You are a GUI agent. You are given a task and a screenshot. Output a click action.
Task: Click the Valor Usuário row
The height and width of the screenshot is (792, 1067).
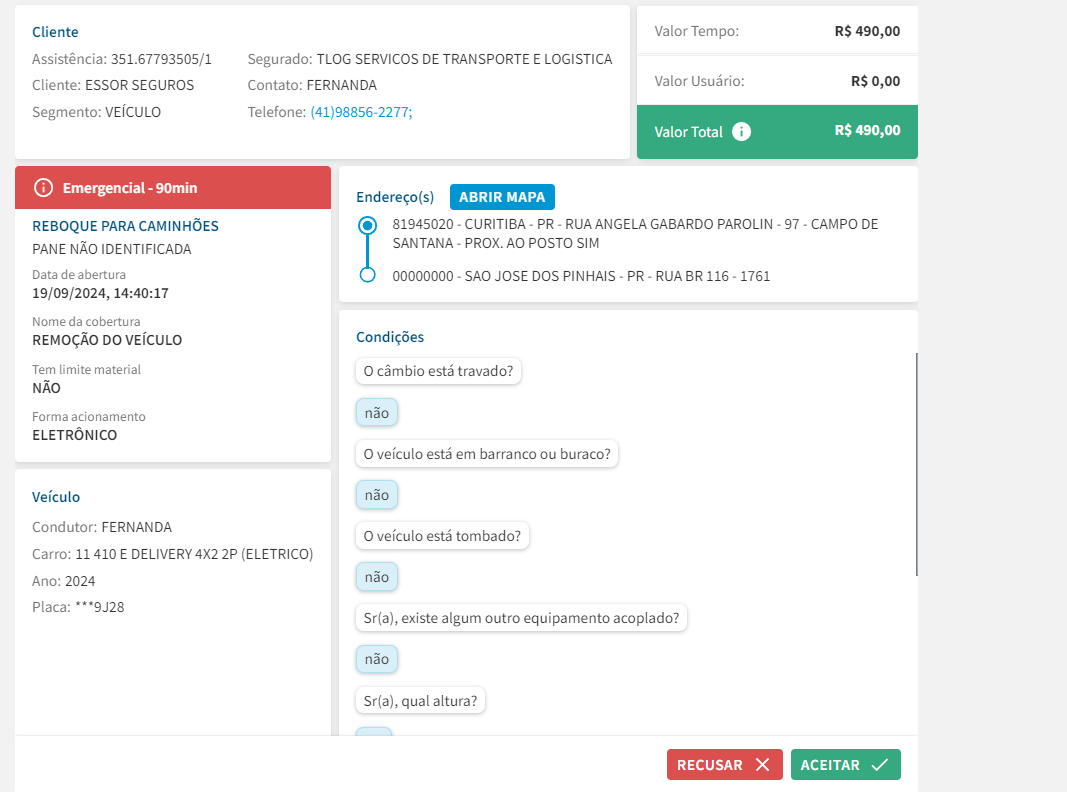pyautogui.click(x=777, y=81)
